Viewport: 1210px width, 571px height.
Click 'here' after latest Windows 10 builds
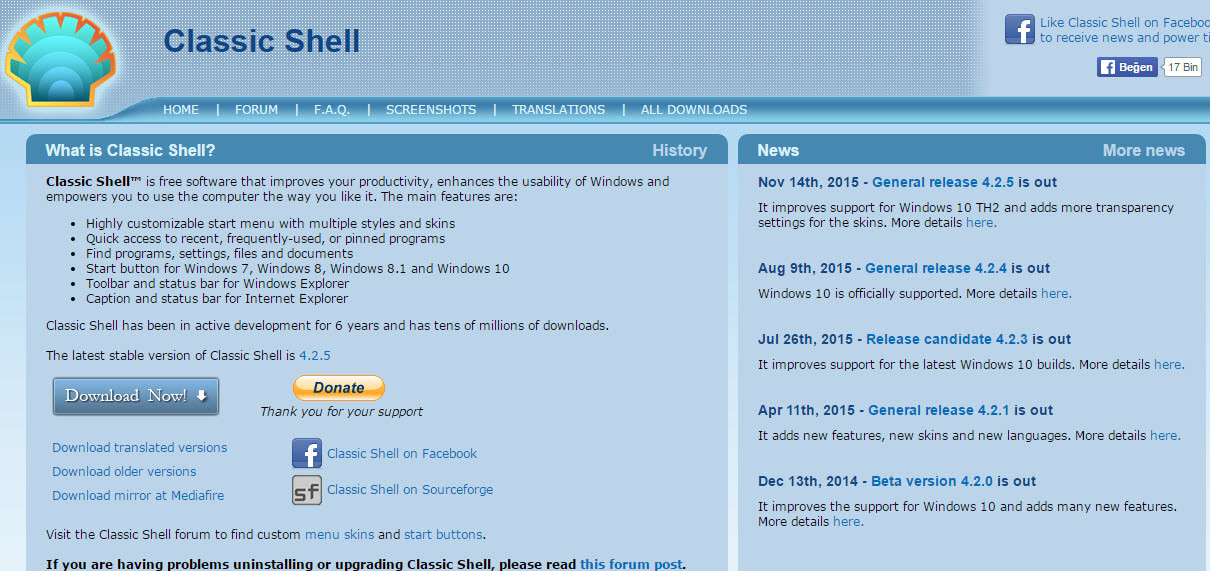[x=1168, y=365]
